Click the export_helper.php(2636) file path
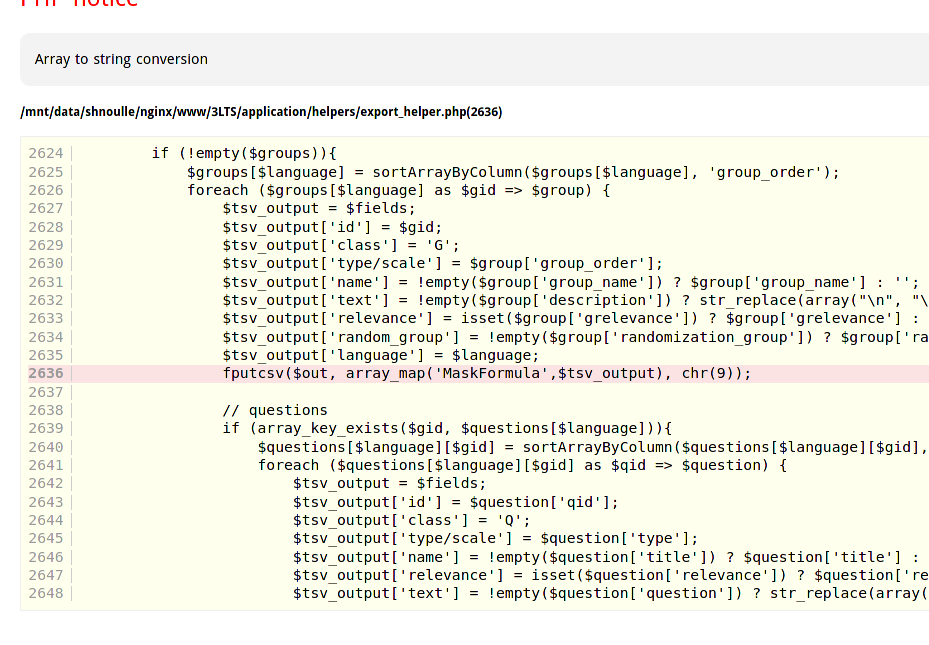 coord(261,112)
